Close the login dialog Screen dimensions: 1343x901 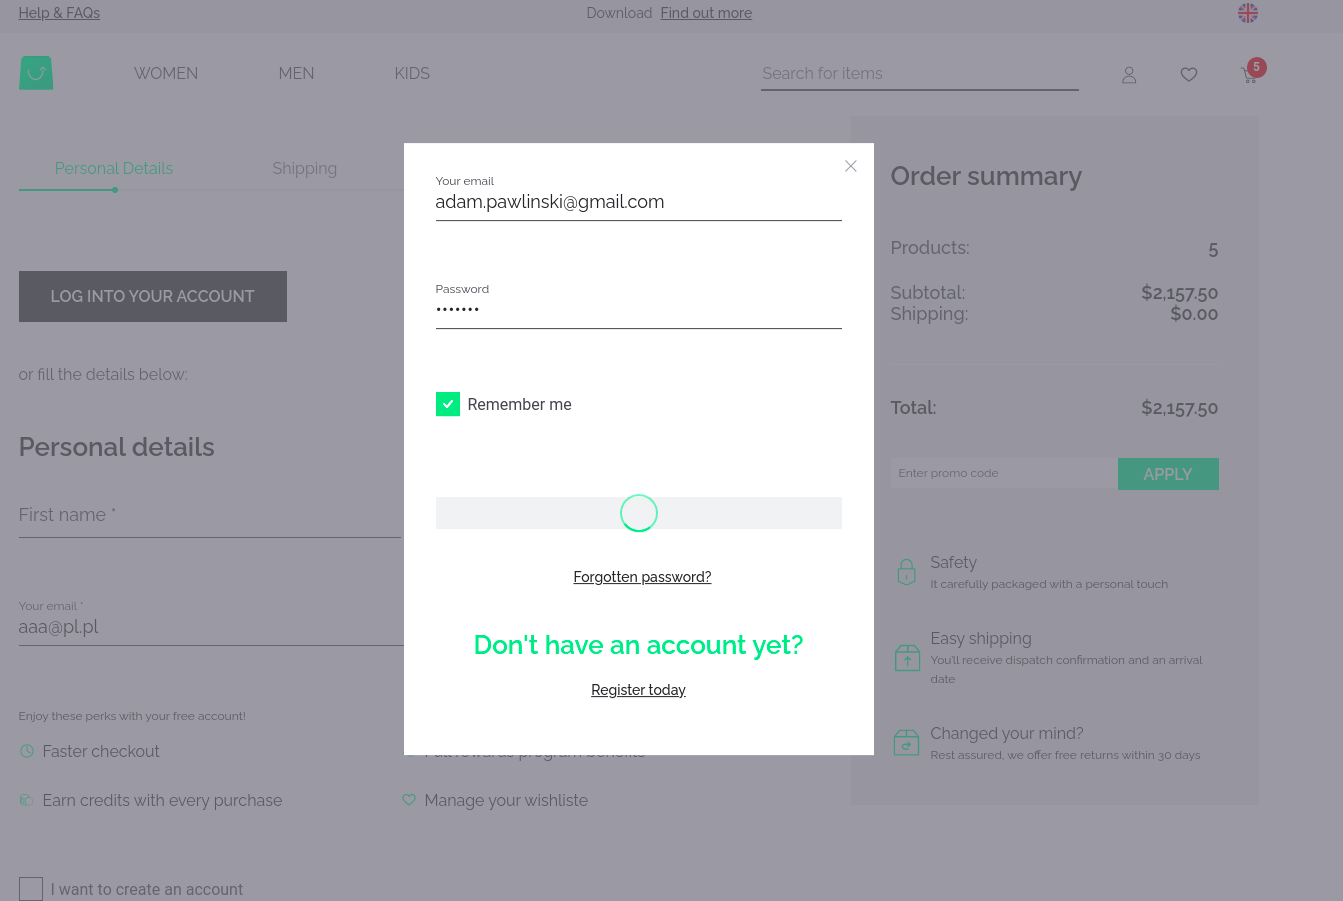click(850, 166)
